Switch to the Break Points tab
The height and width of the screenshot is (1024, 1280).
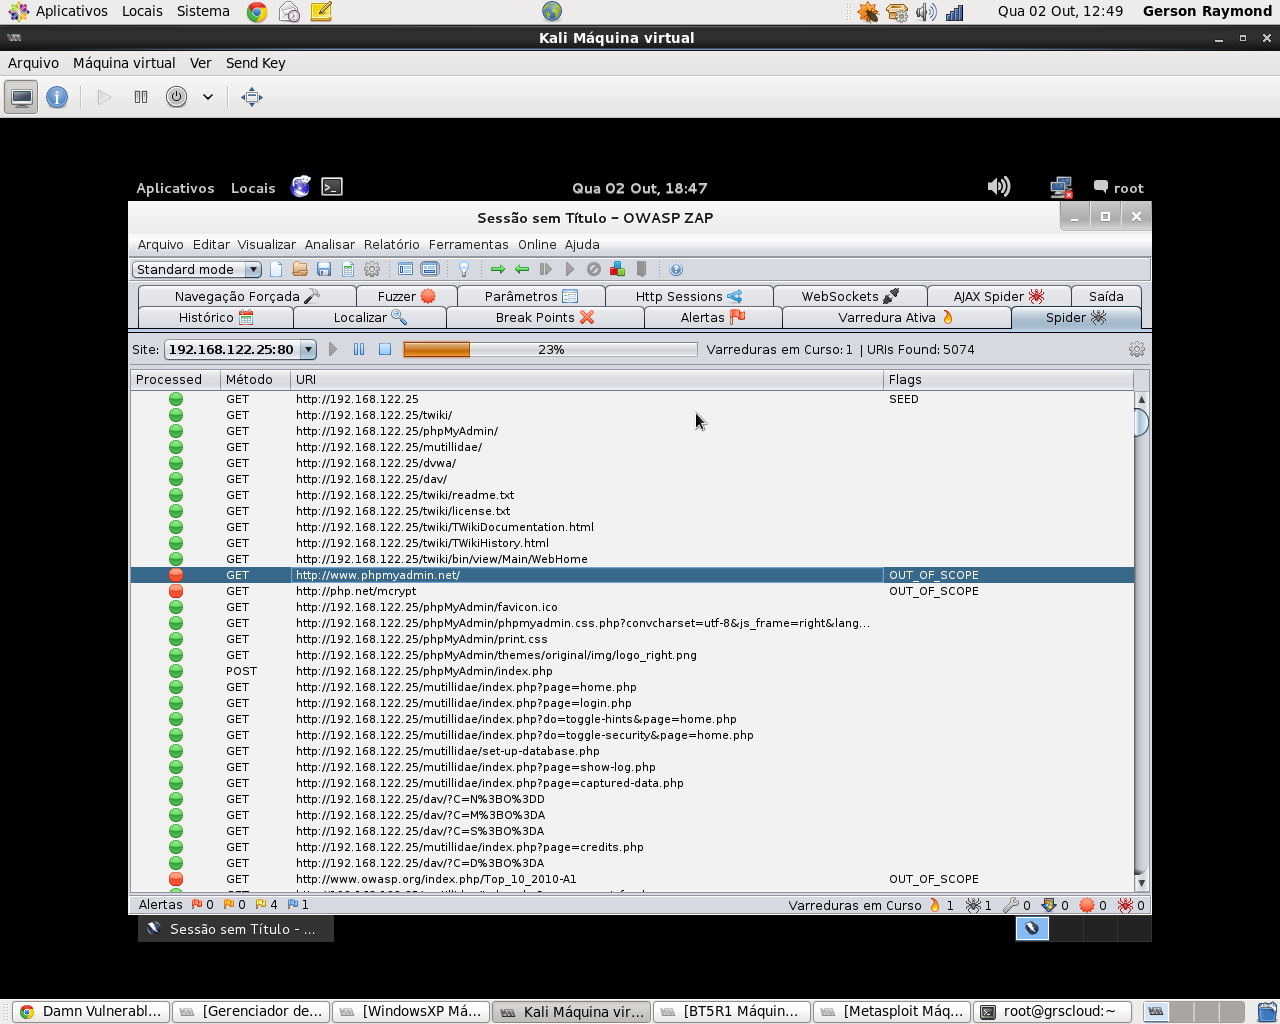pos(545,317)
